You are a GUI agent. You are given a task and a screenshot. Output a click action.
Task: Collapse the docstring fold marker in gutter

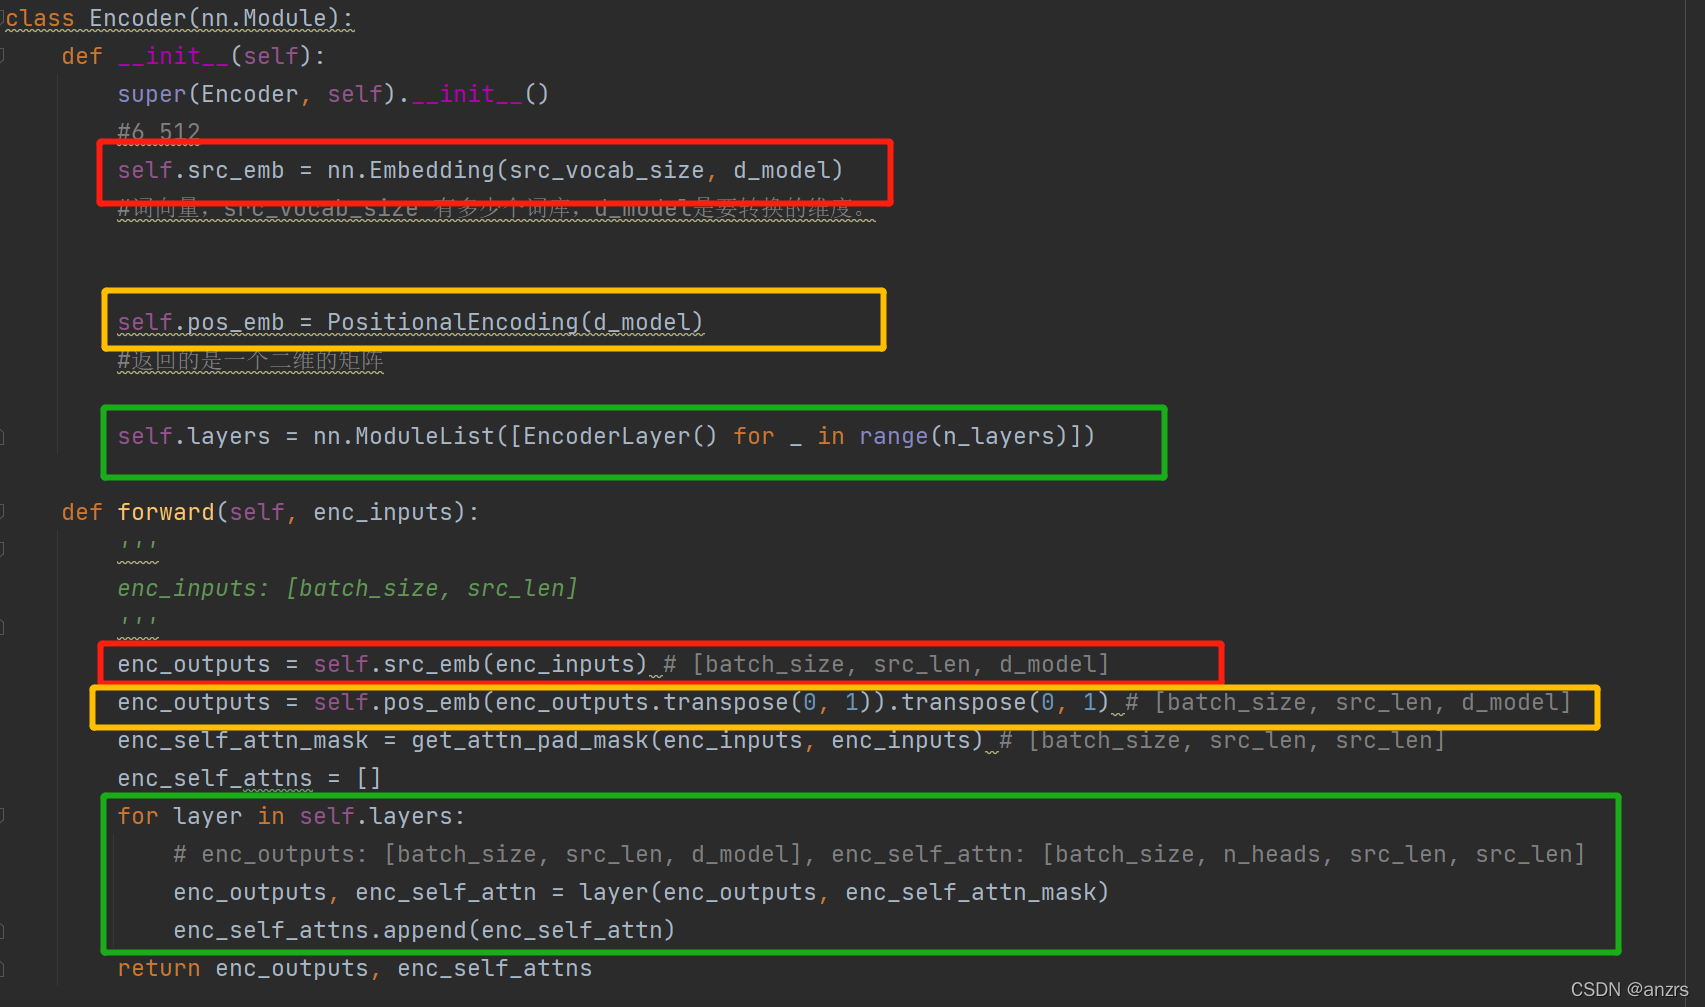(8, 548)
